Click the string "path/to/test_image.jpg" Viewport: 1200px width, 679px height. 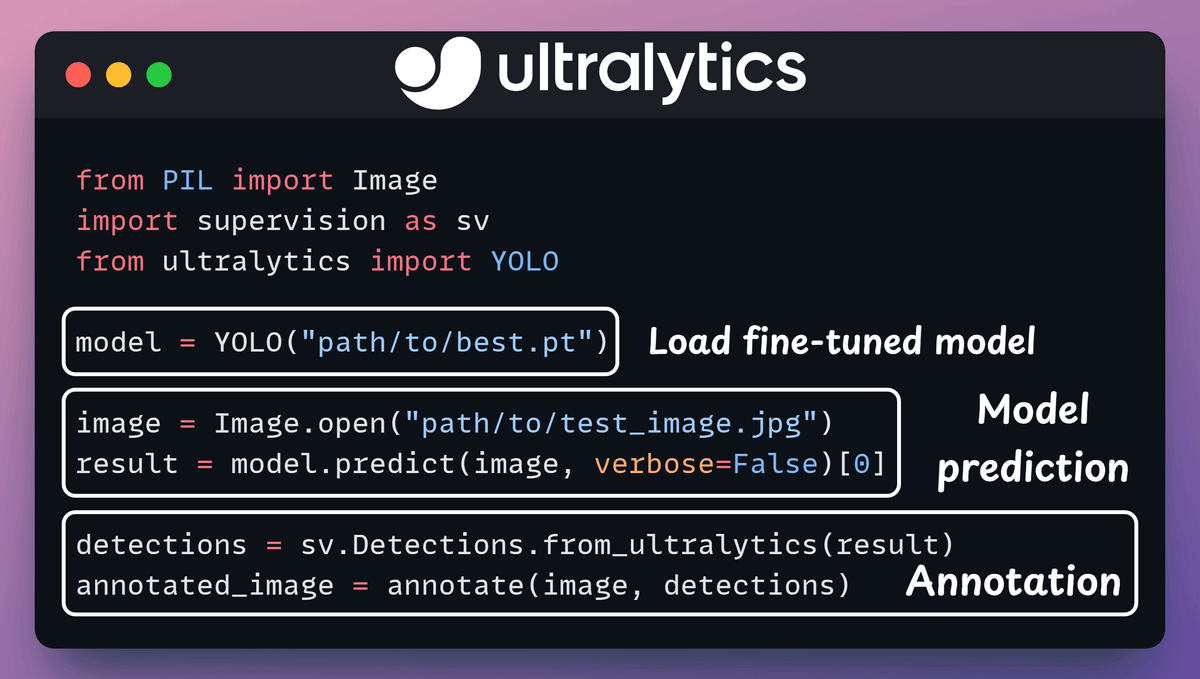point(610,423)
